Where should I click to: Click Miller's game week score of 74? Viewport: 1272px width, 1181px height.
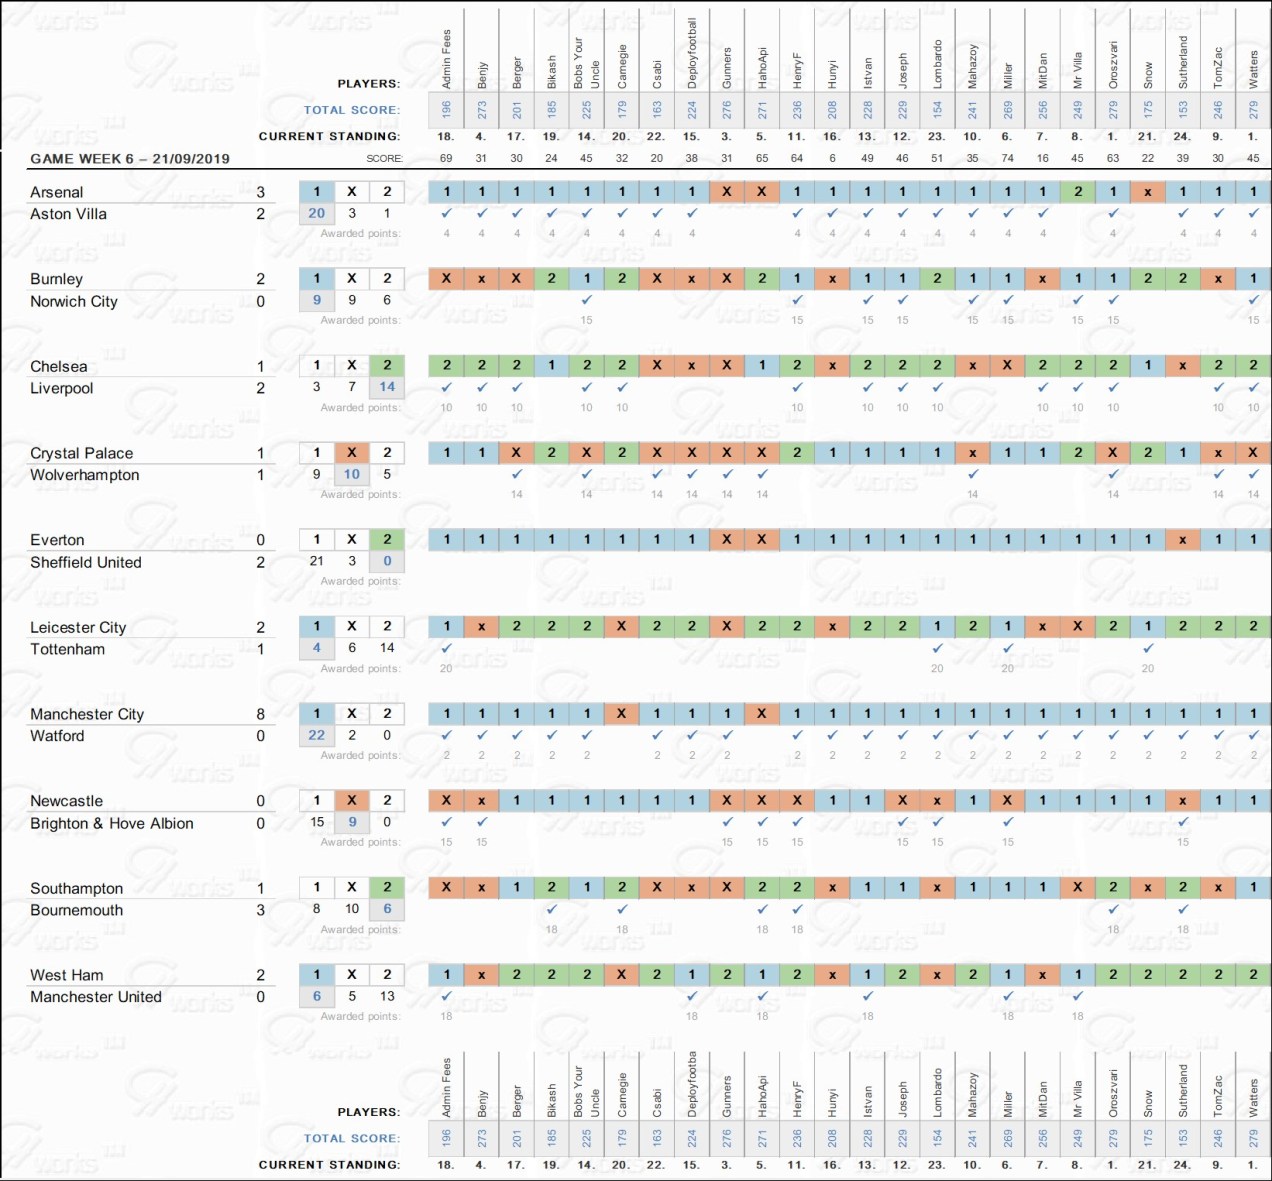(1007, 158)
